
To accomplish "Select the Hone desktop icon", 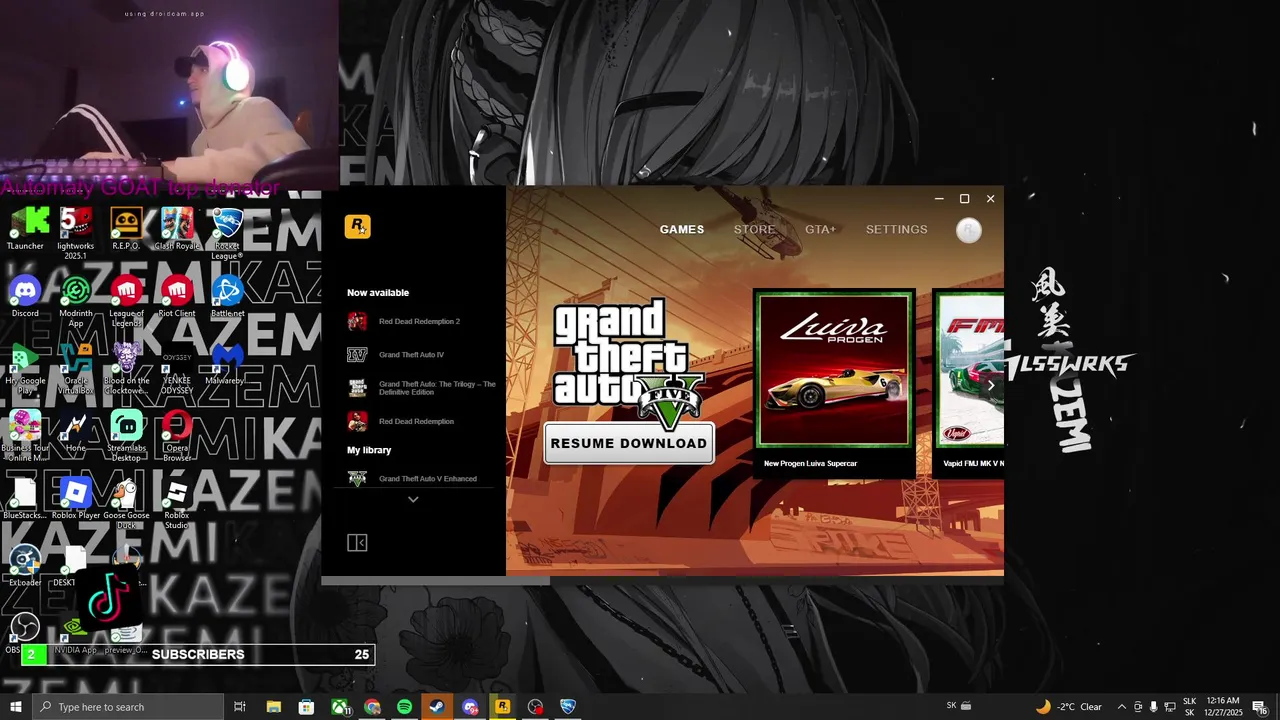I will pos(76,431).
